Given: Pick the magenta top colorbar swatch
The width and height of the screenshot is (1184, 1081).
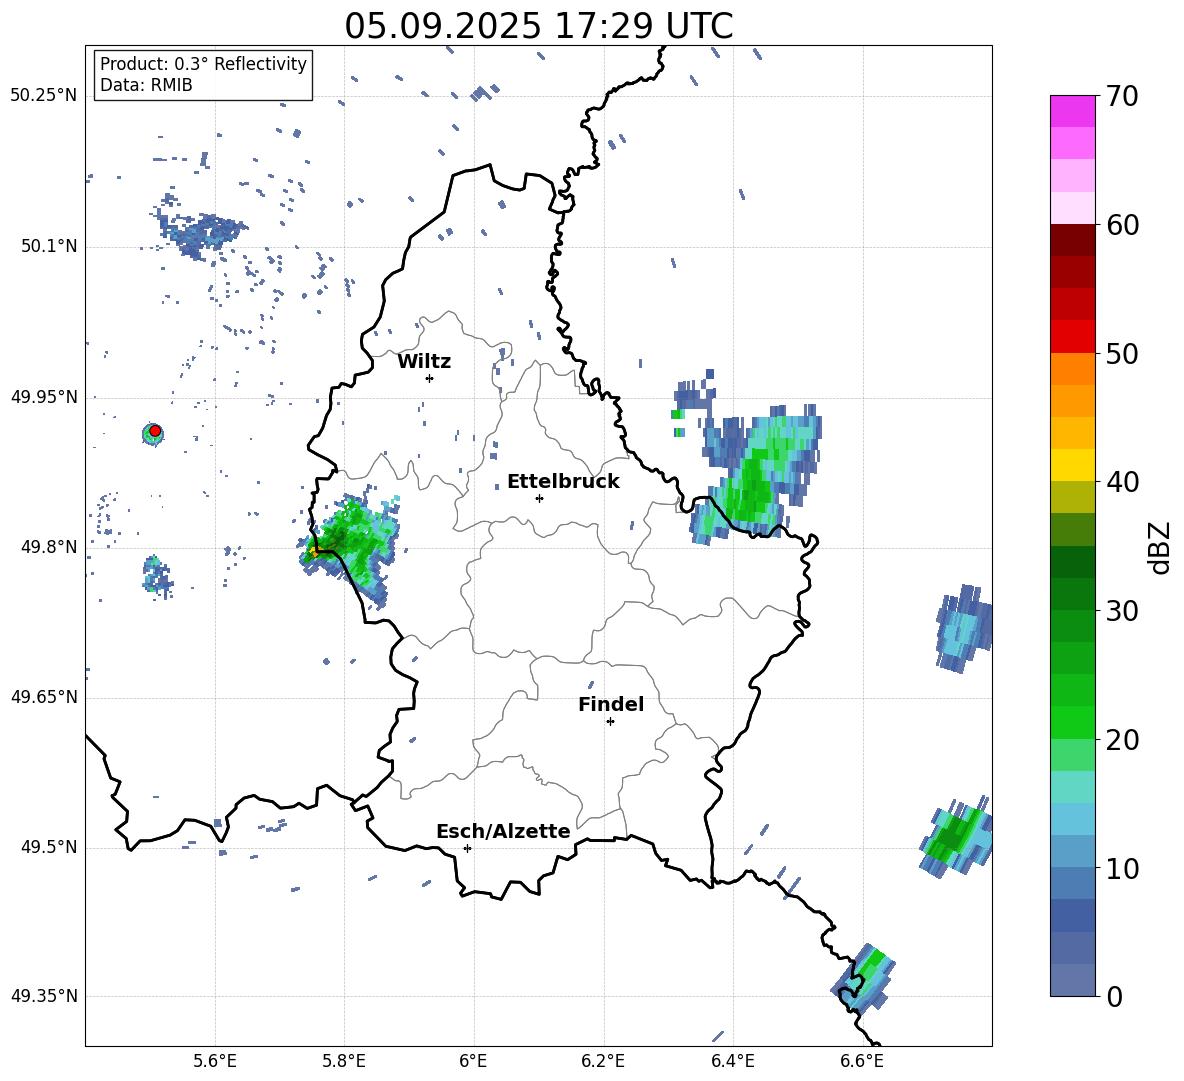Looking at the screenshot, I should click(1072, 111).
